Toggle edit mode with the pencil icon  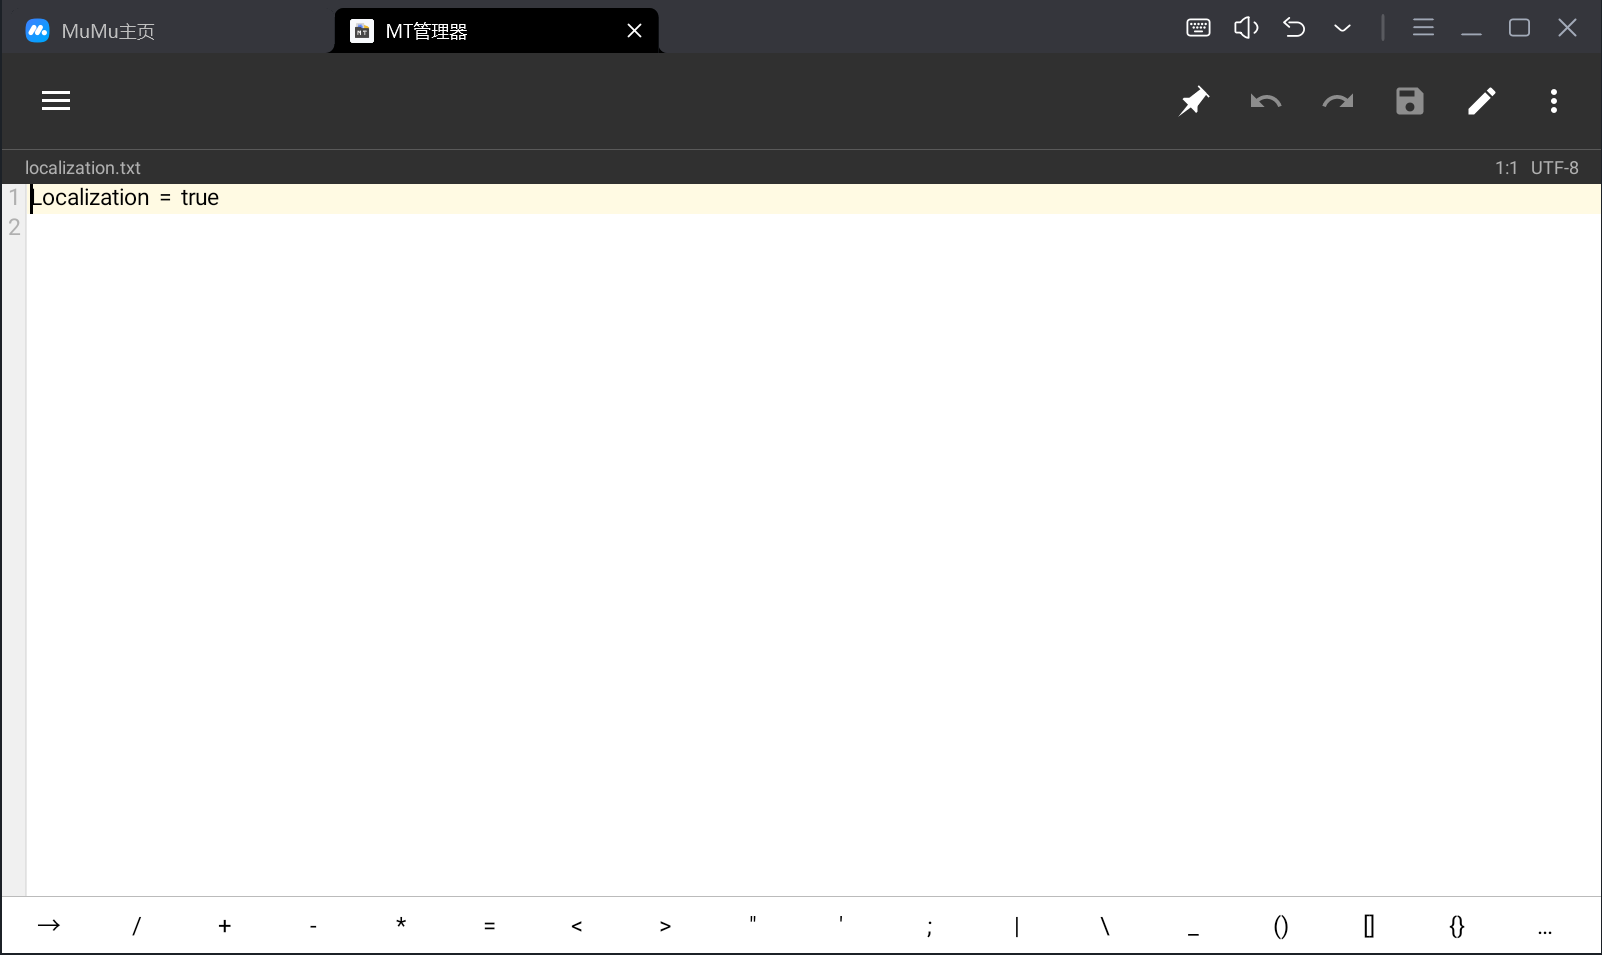[x=1482, y=101]
